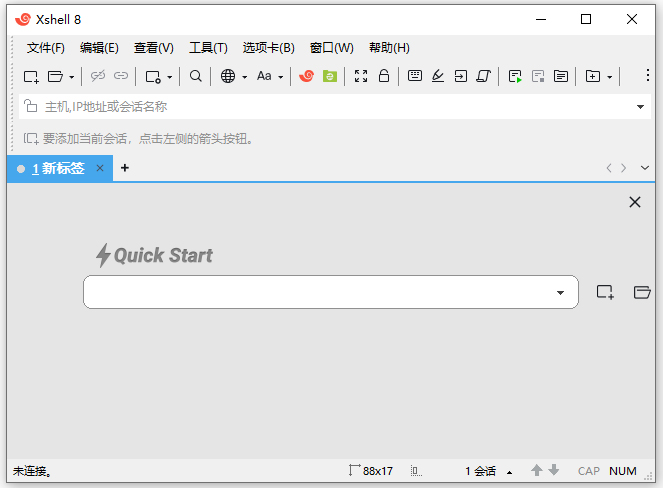The image size is (663, 488).
Task: Open the toolbar overflow three-dots menu
Action: pyautogui.click(x=647, y=75)
